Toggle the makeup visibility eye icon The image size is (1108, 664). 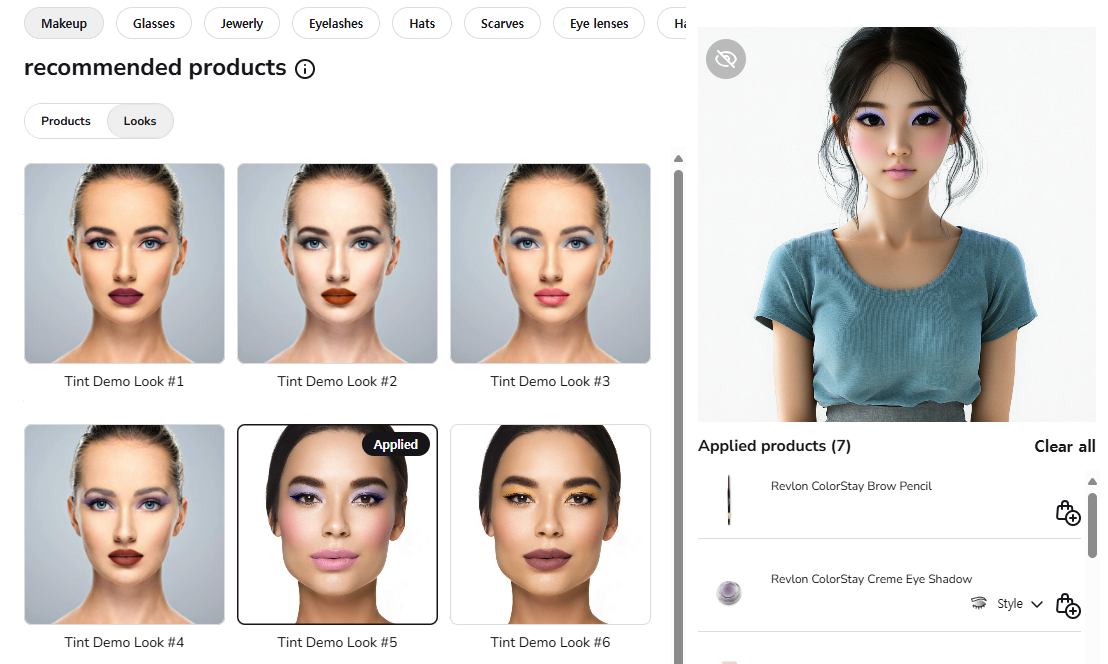pyautogui.click(x=726, y=59)
